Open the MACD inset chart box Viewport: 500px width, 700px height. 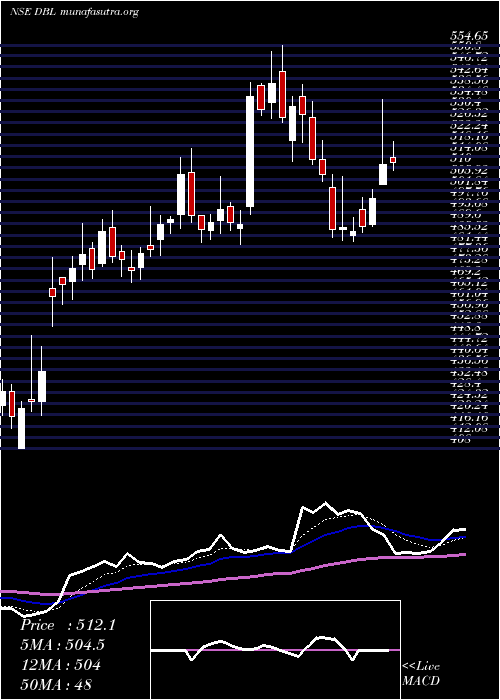point(275,650)
